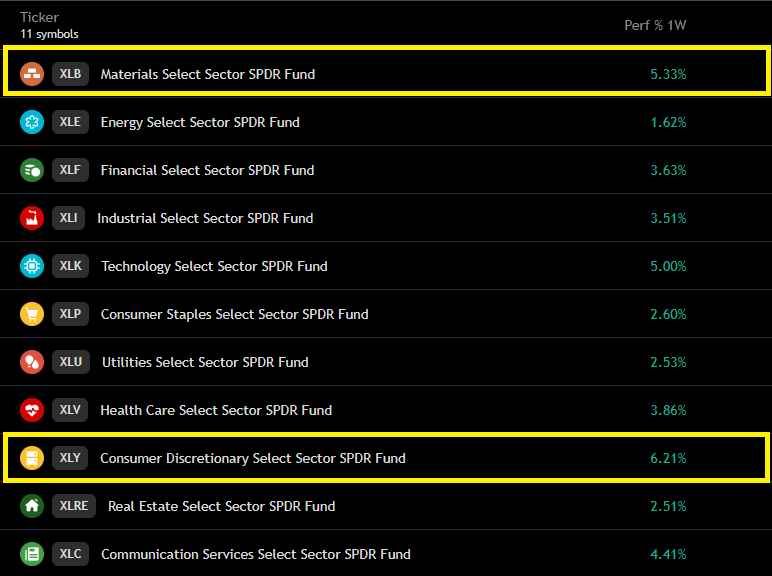Select the XLE ticker badge
The width and height of the screenshot is (772, 576).
(70, 122)
